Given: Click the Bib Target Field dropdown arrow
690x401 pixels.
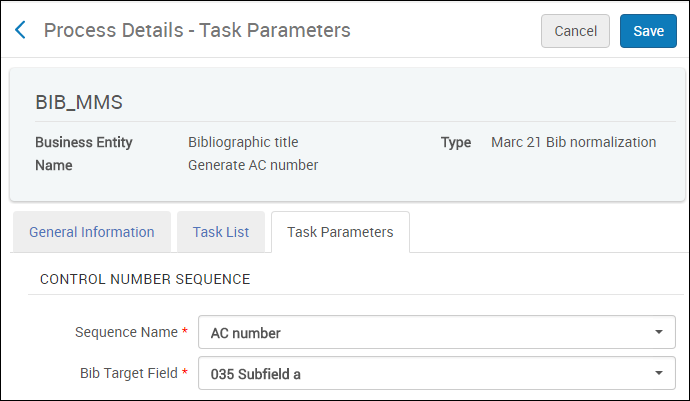Looking at the screenshot, I should [x=658, y=374].
